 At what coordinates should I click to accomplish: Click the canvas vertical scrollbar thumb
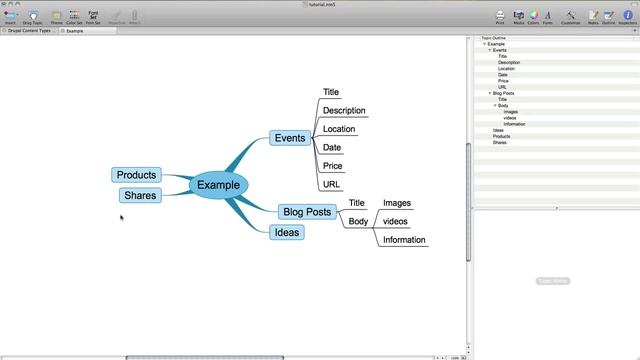[x=469, y=202]
